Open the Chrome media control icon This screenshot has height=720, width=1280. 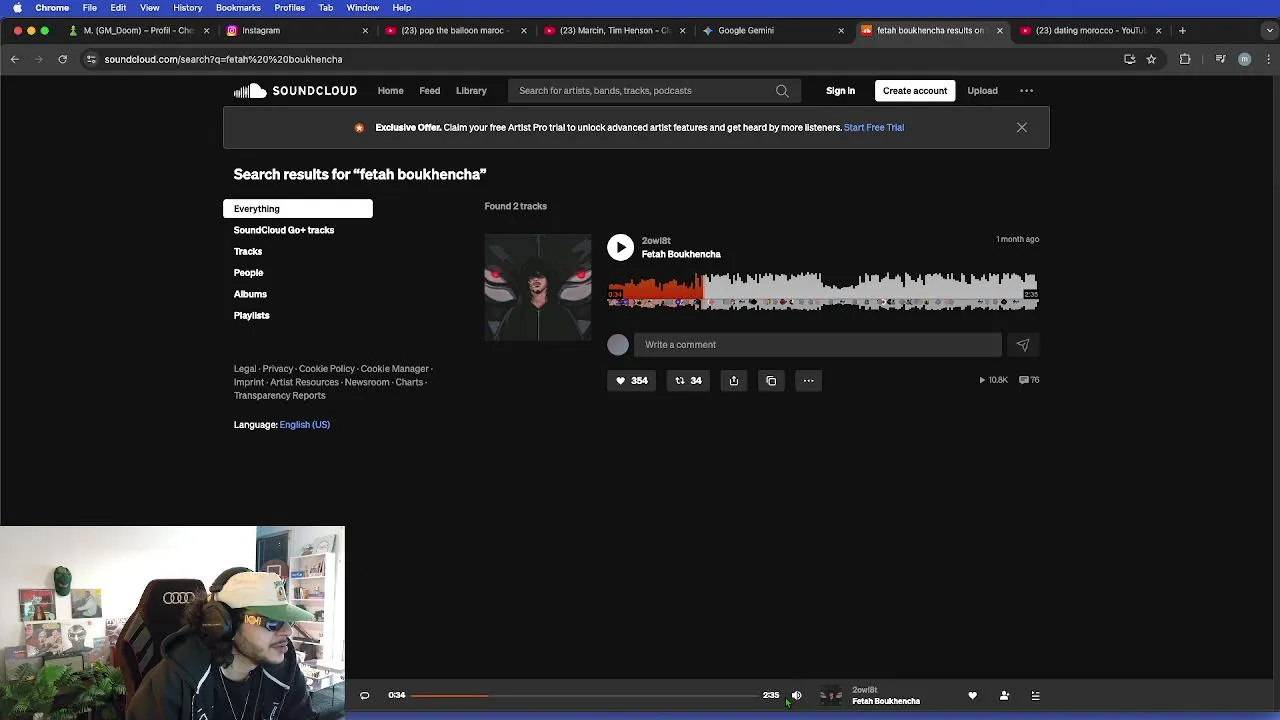[x=1220, y=60]
